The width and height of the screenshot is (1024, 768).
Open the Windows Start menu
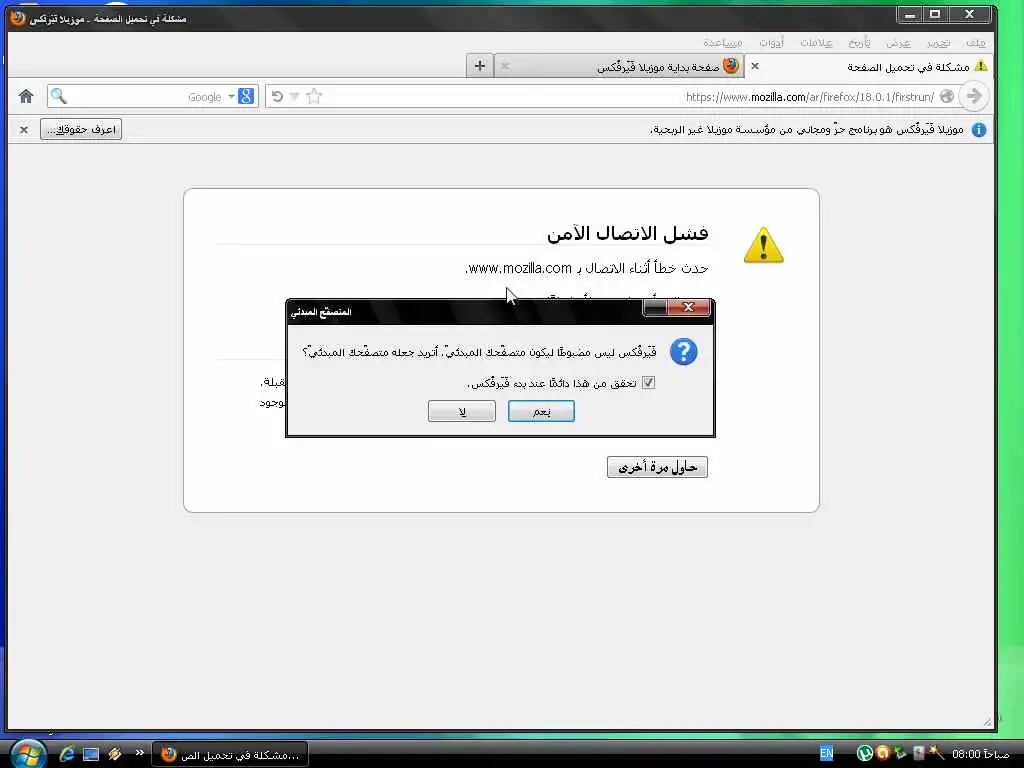click(27, 754)
